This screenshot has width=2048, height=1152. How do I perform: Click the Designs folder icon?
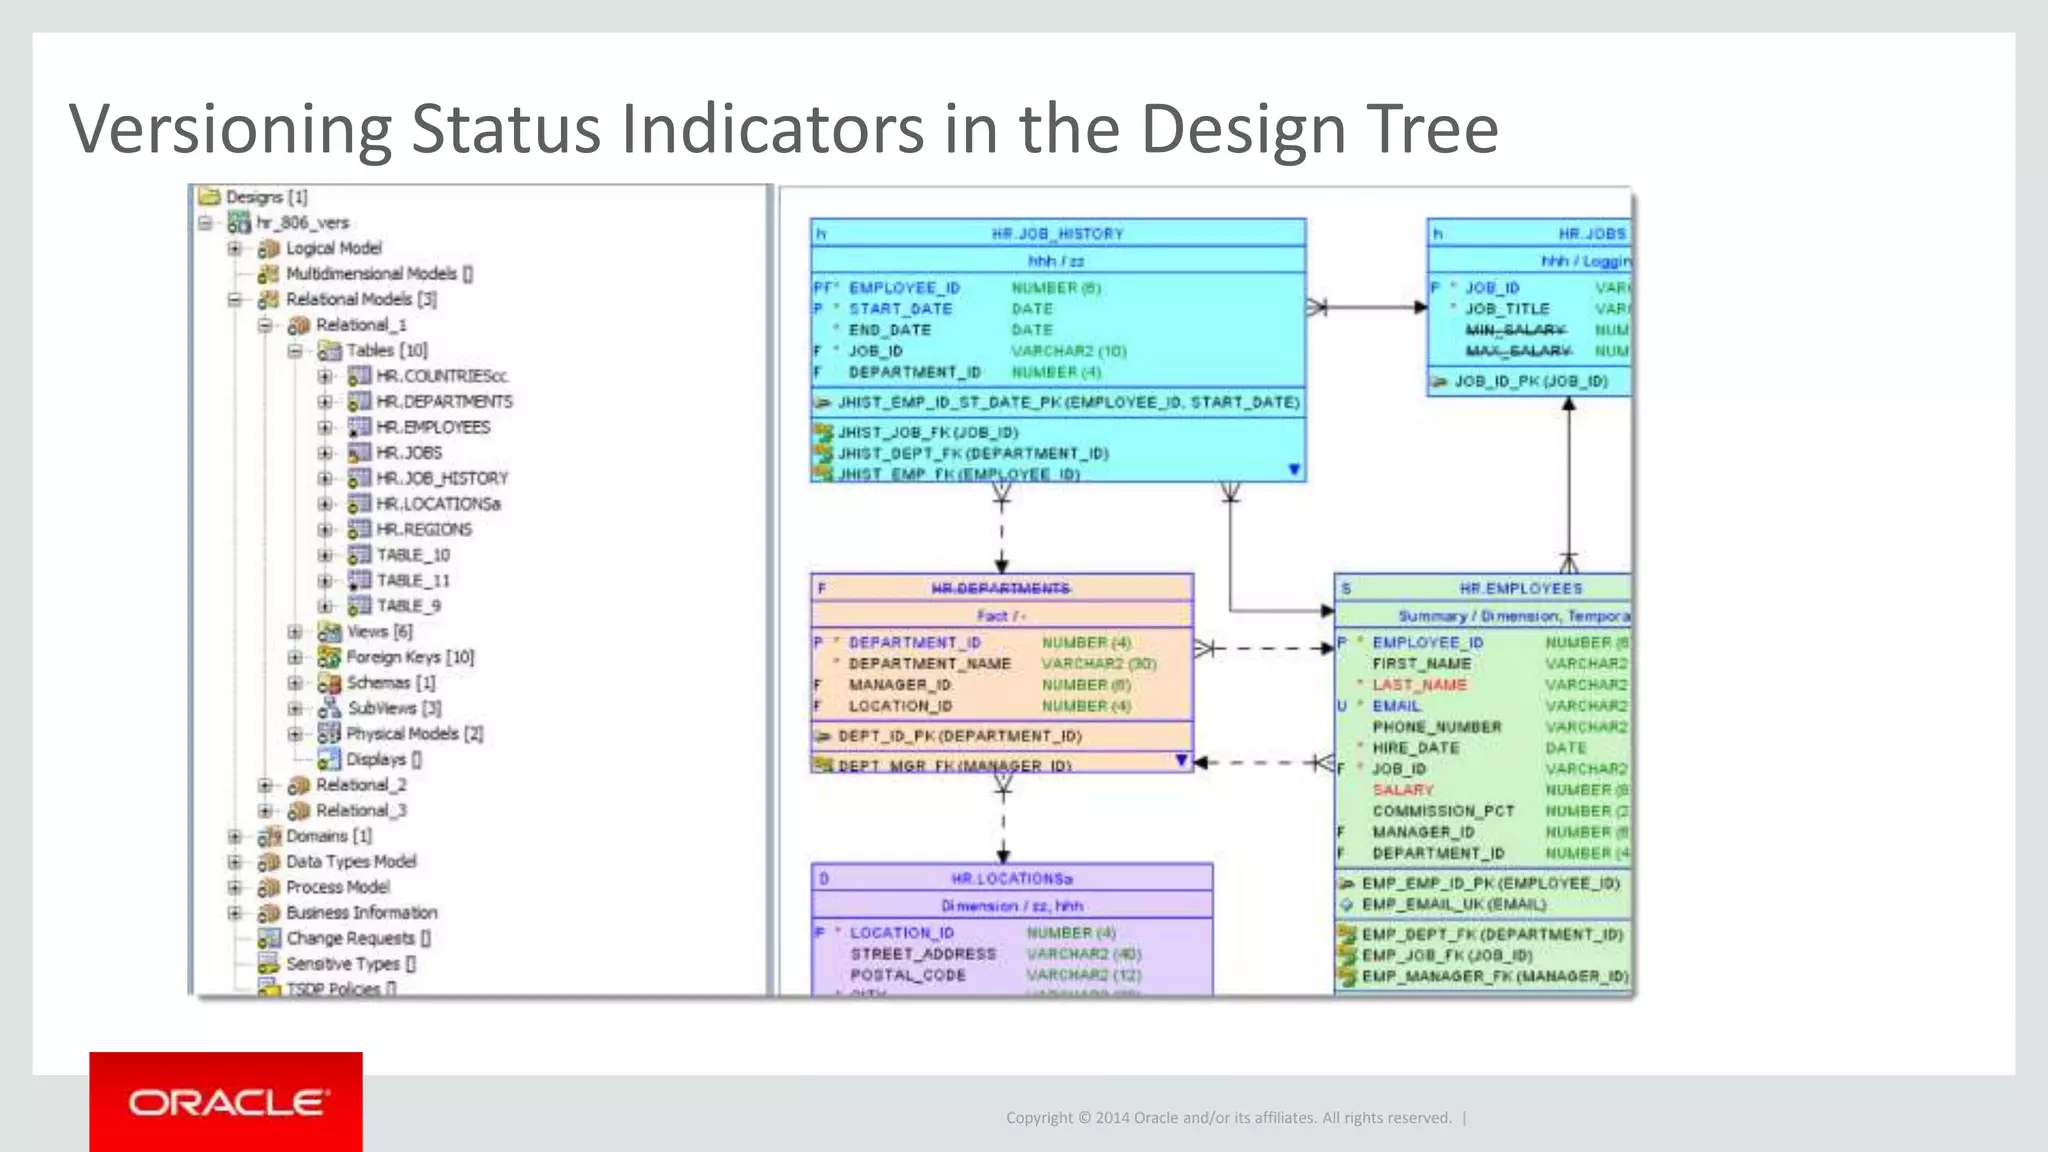[209, 196]
